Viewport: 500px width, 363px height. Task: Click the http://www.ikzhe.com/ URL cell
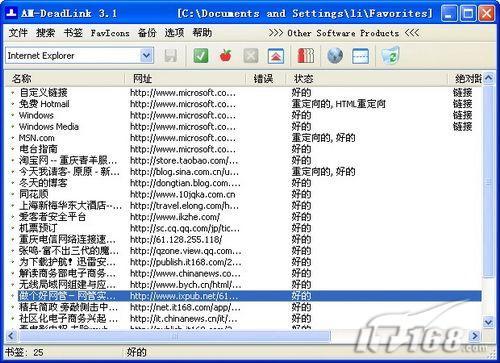175,217
